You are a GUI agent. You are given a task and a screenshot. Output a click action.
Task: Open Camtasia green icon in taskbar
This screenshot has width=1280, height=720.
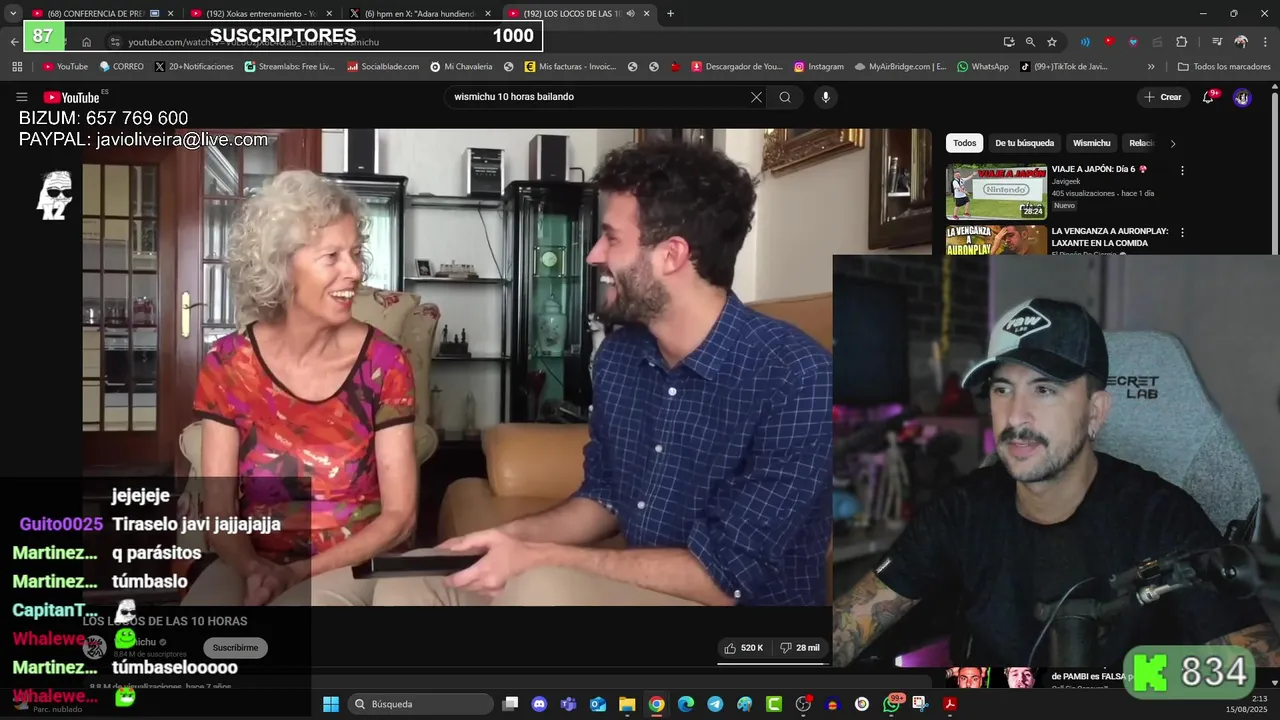[774, 704]
